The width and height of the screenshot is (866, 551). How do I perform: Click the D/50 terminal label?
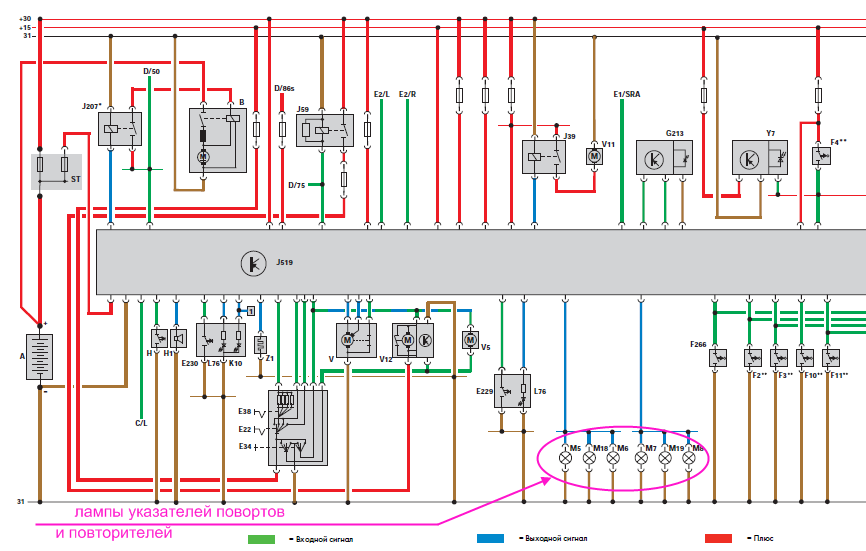tap(151, 71)
